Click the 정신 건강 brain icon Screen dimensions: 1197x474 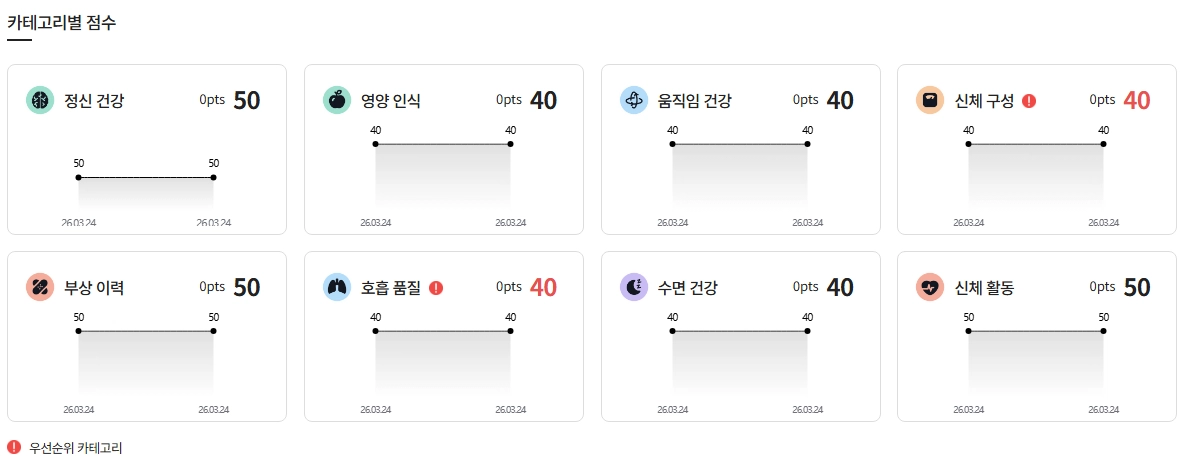point(40,100)
